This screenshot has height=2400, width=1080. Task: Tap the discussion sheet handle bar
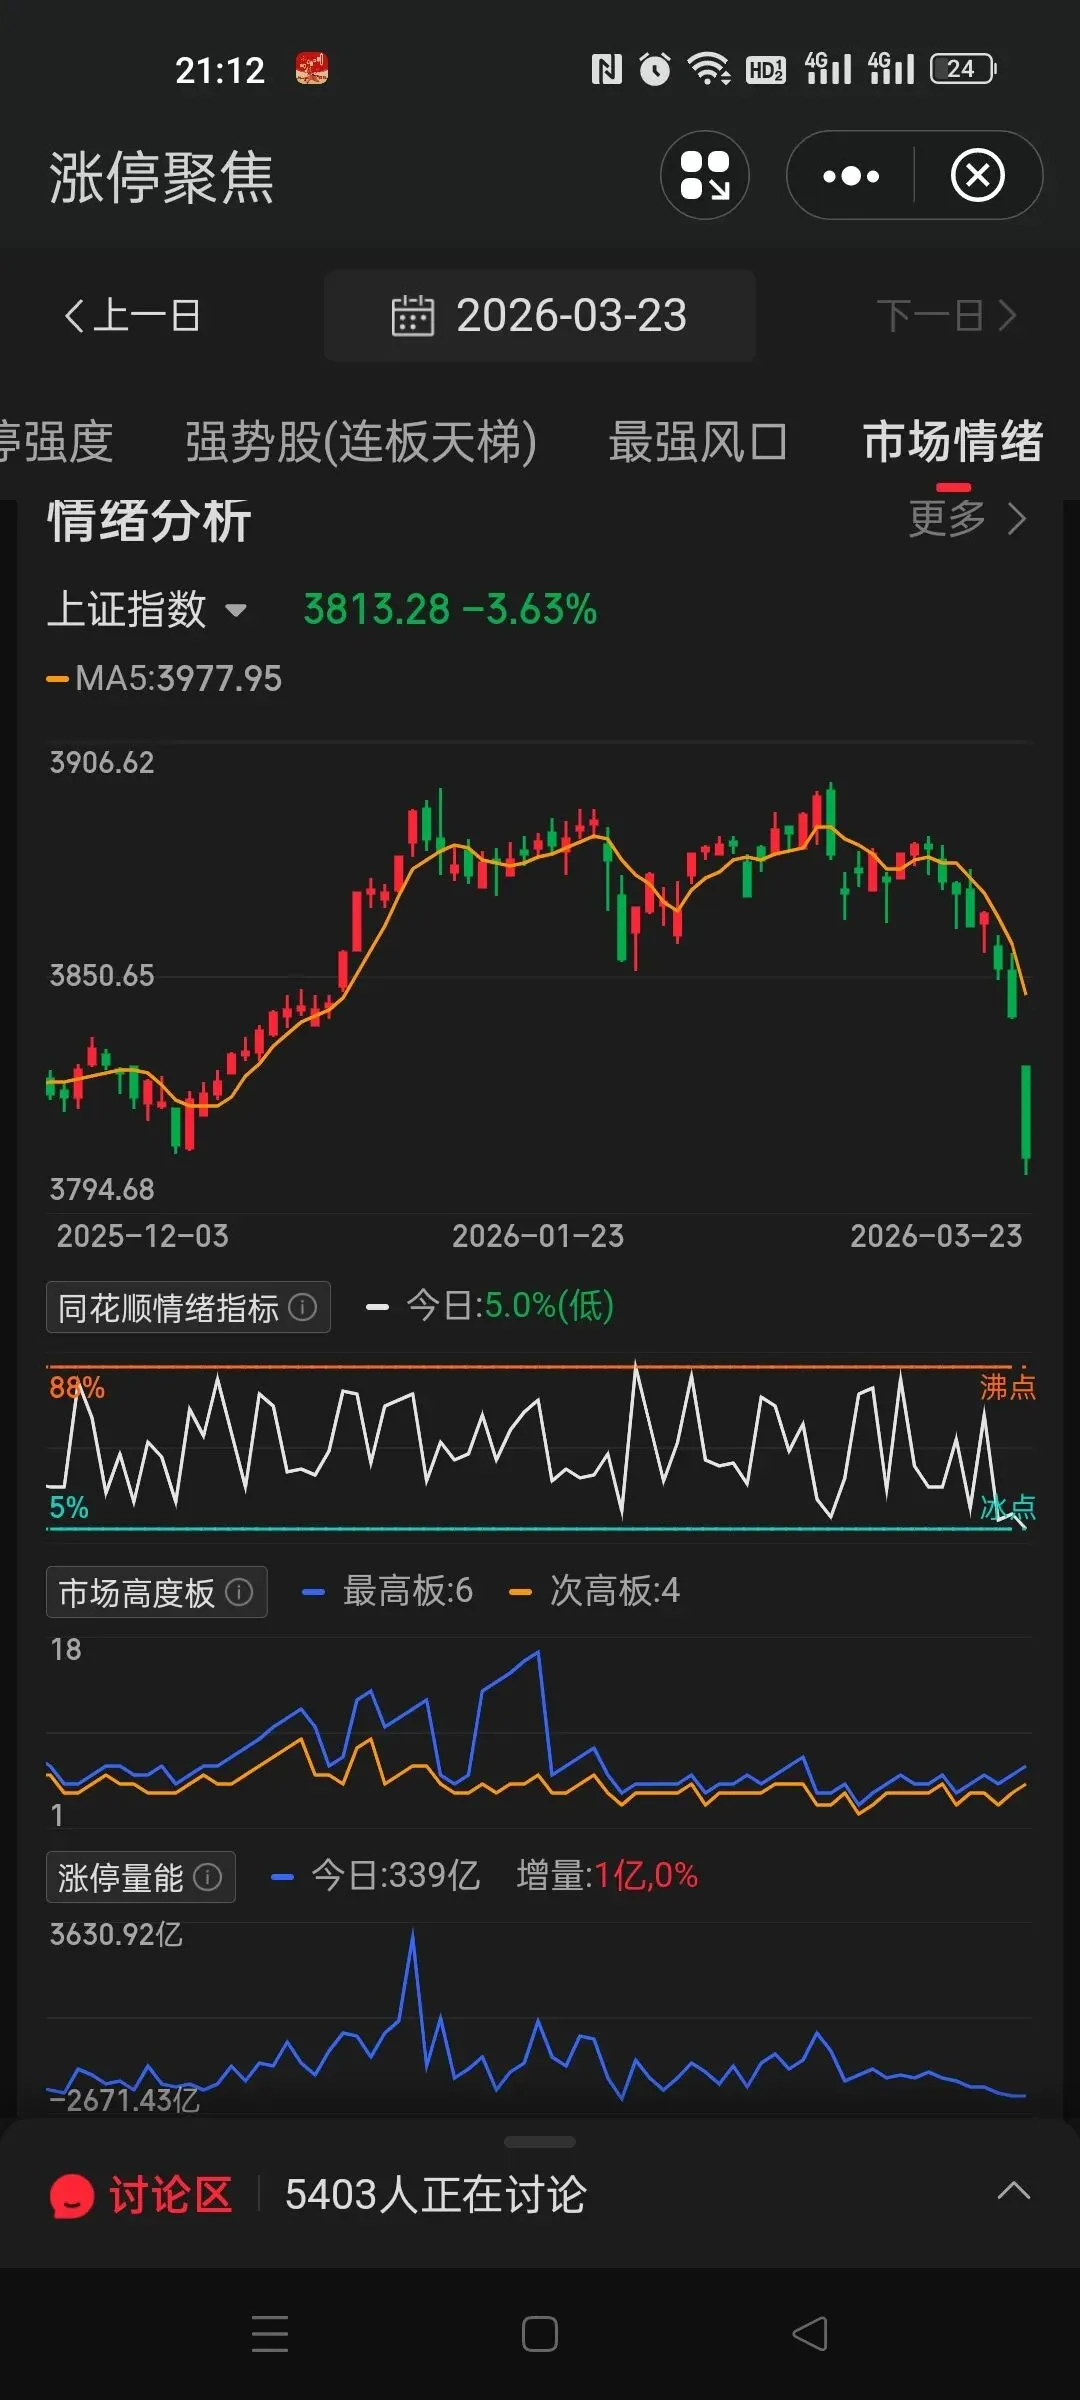tap(540, 2142)
